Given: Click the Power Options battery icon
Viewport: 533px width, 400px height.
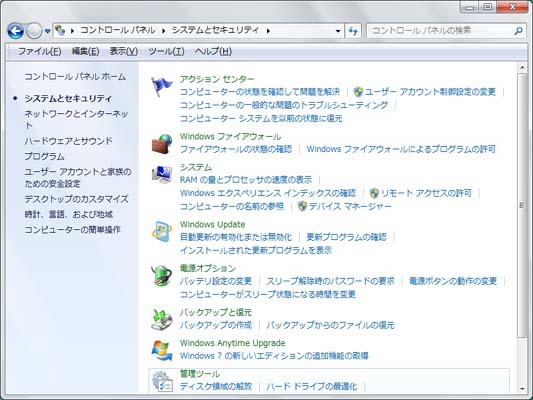Looking at the screenshot, I should (x=161, y=275).
